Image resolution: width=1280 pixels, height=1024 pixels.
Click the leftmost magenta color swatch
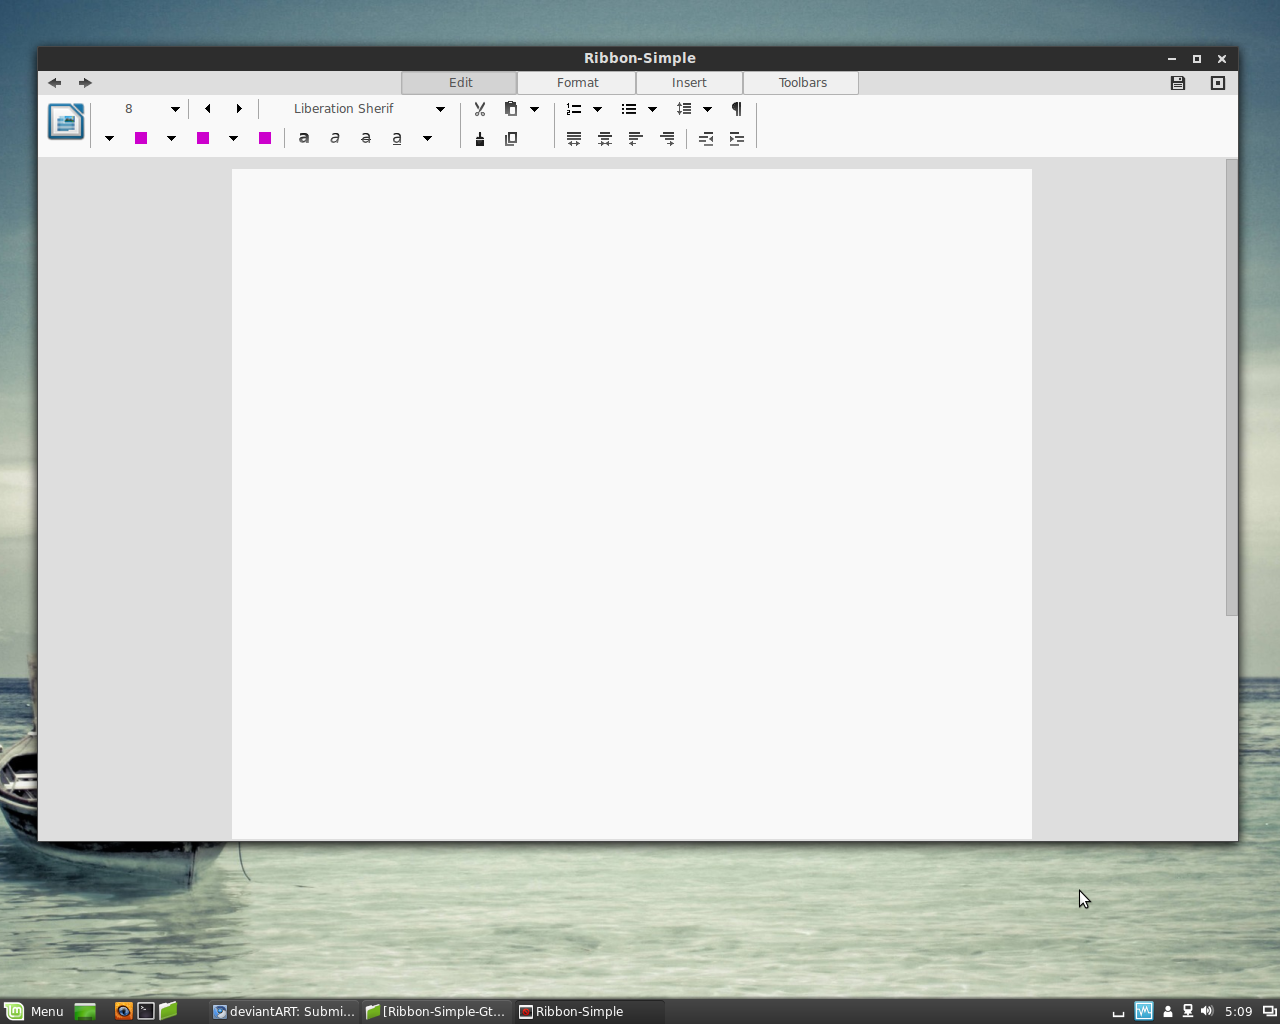pyautogui.click(x=141, y=138)
